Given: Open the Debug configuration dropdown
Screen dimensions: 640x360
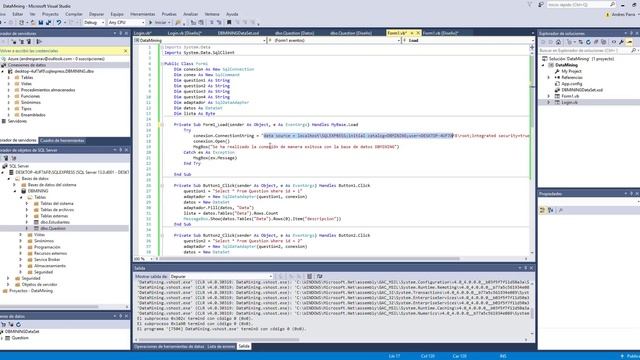Looking at the screenshot, I should coord(94,22).
